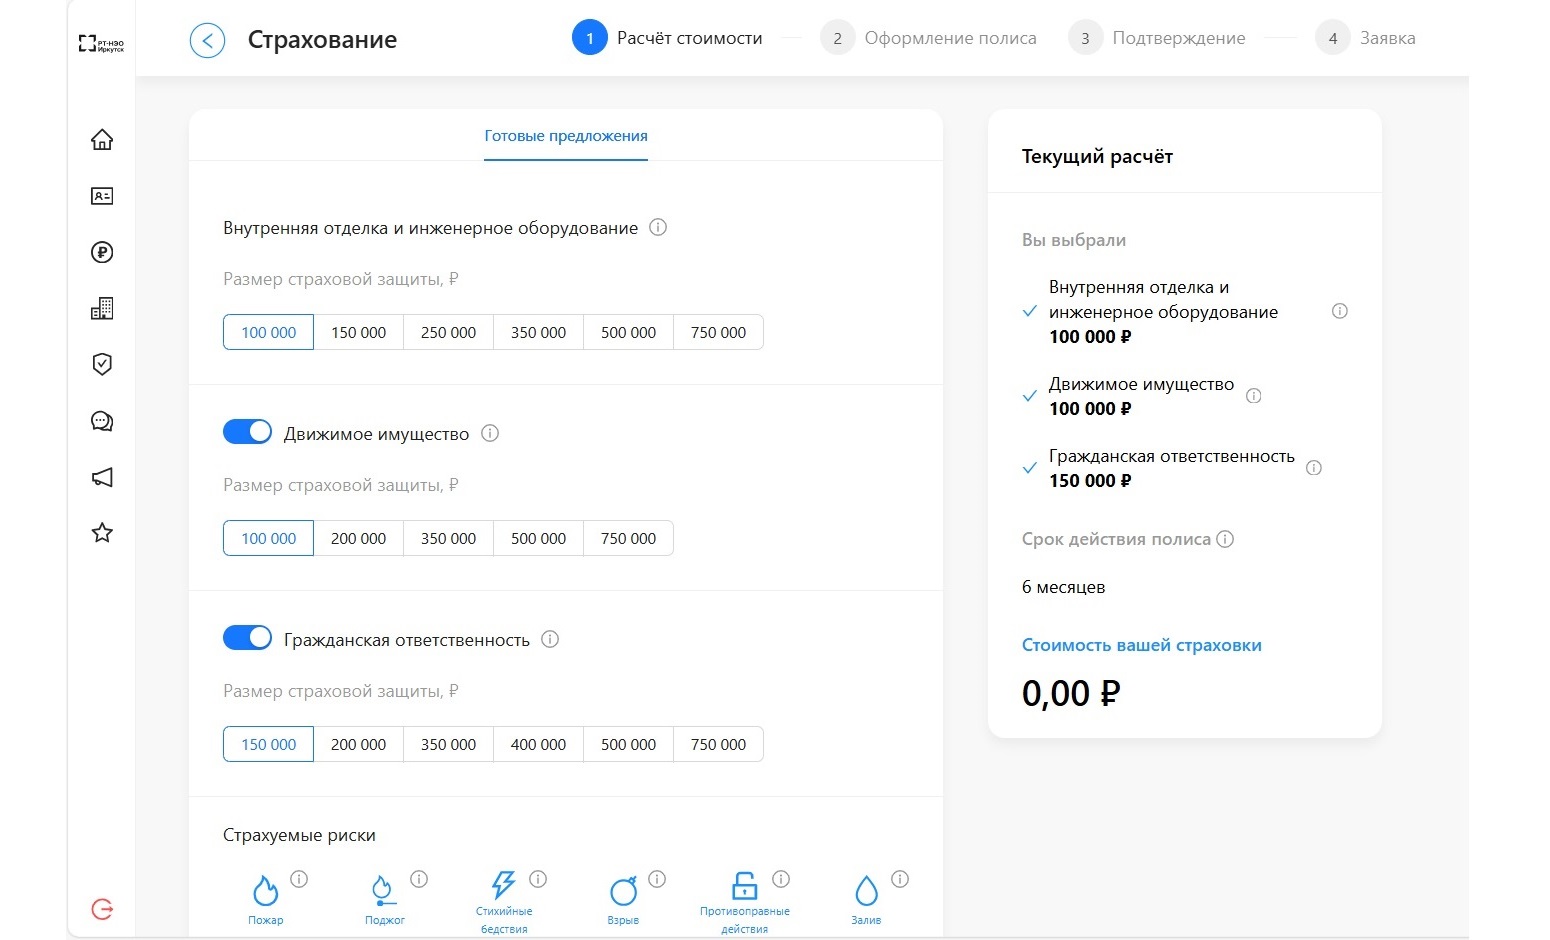Click the red logout icon

tap(102, 909)
